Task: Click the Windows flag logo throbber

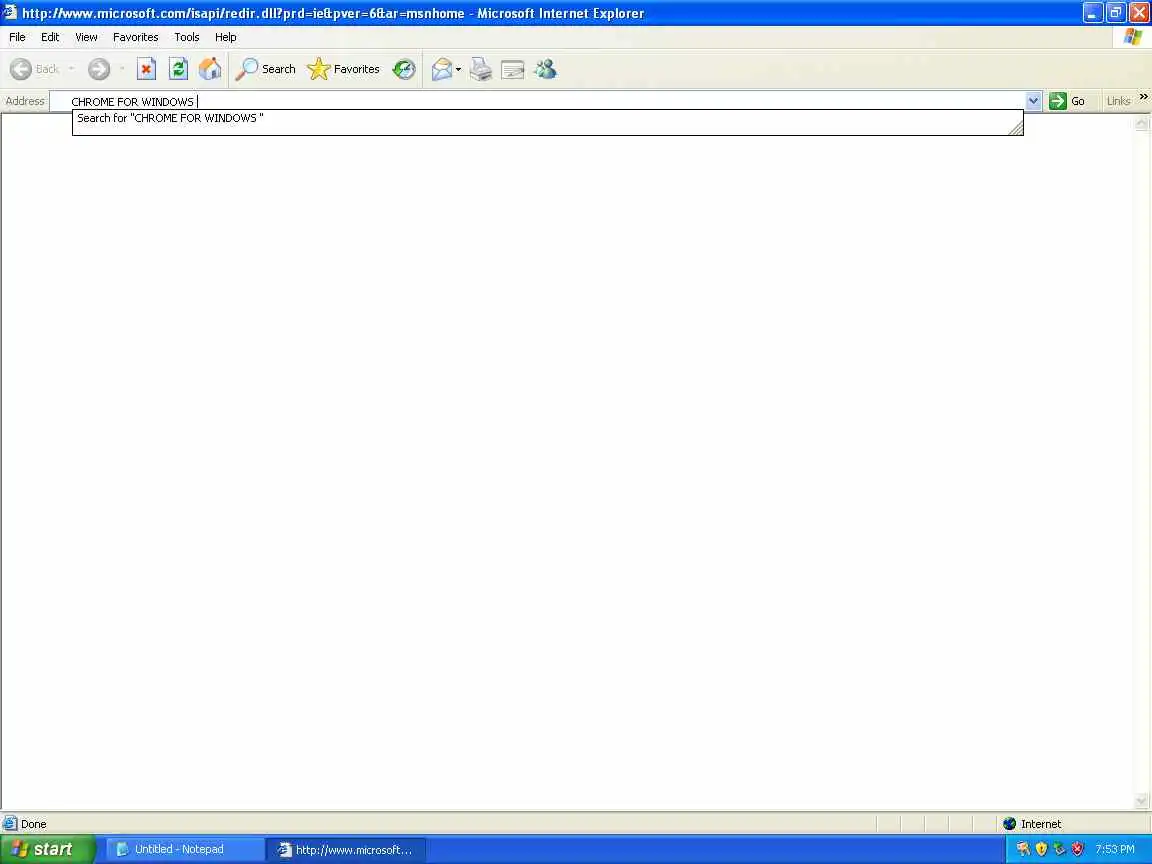Action: [x=1132, y=37]
